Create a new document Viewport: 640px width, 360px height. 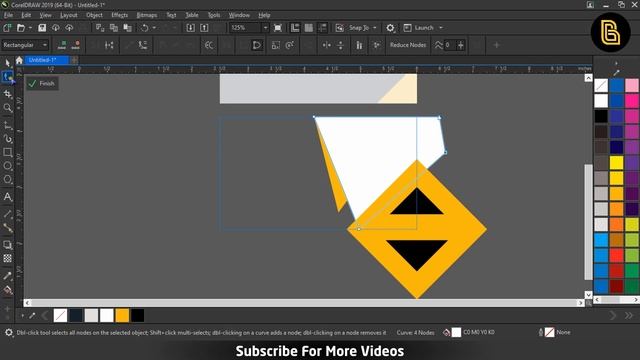coord(7,28)
